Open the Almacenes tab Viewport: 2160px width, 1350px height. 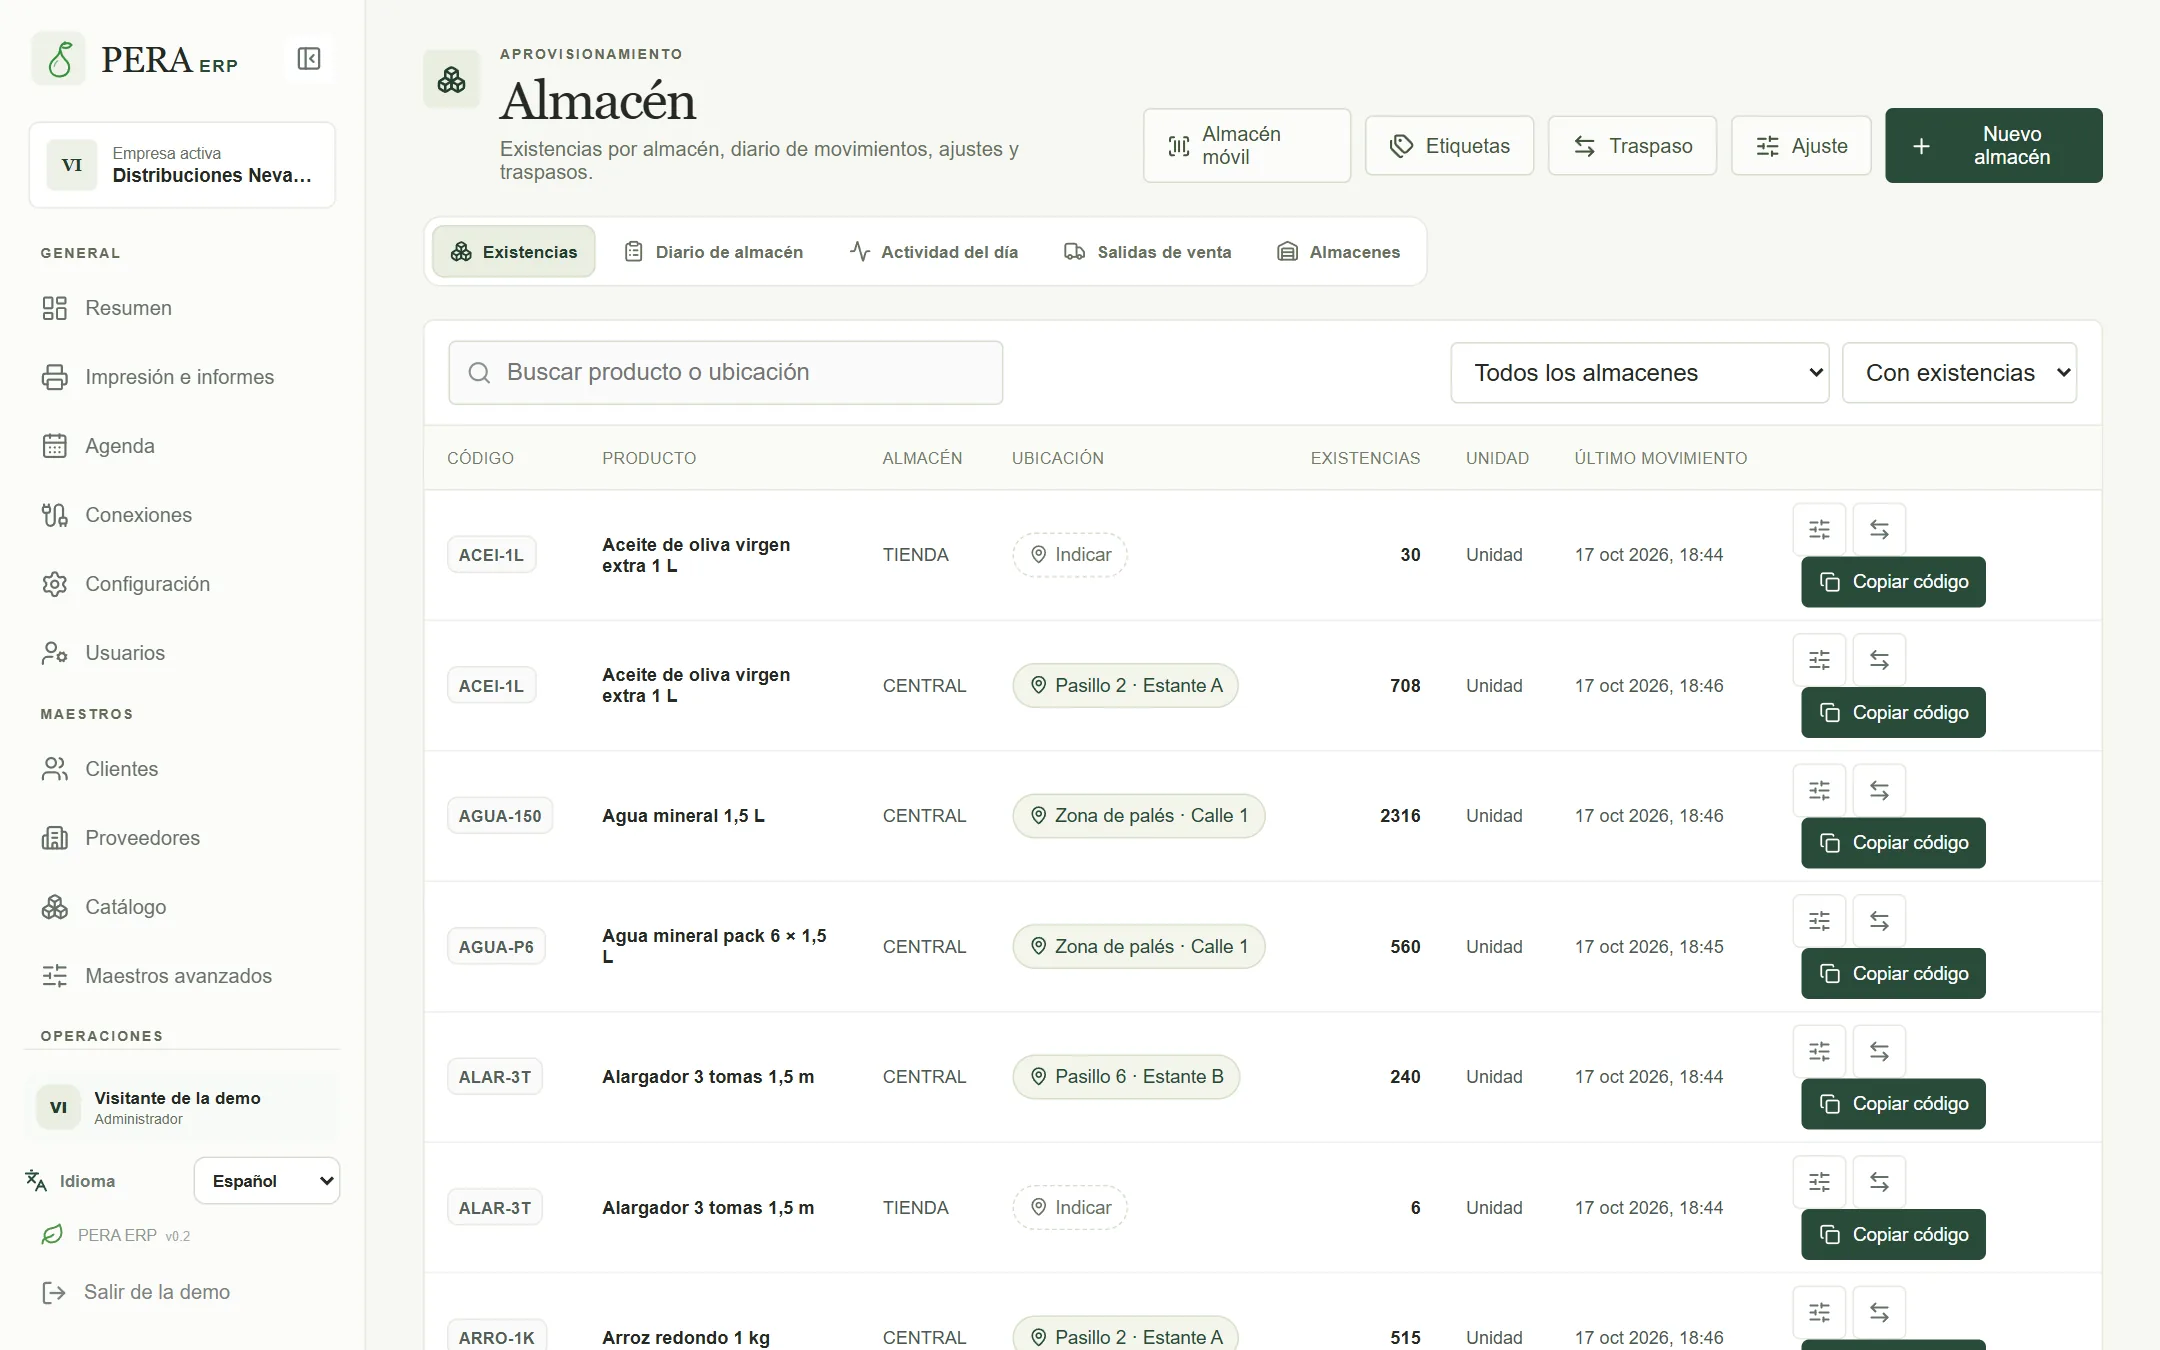[1339, 252]
